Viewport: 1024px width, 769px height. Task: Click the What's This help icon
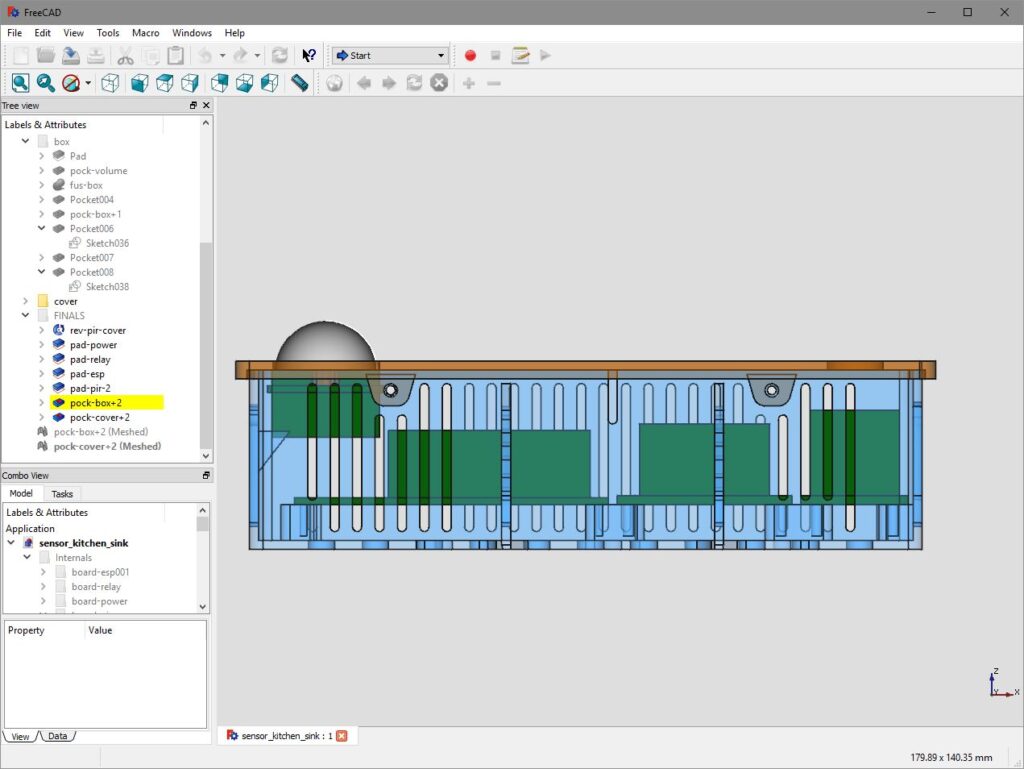coord(308,55)
